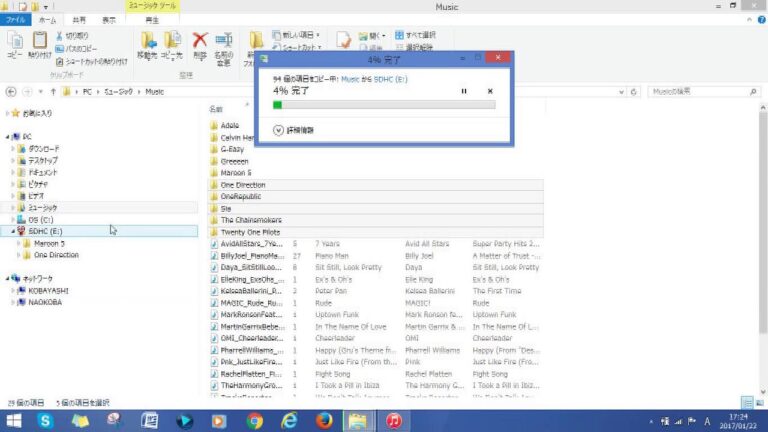Click the Up one level arrow
Viewport: 768px width, 432px height.
pos(53,92)
